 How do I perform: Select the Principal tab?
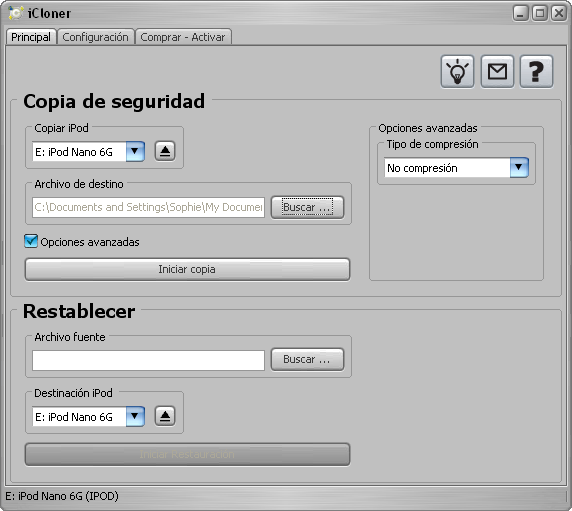pyautogui.click(x=31, y=37)
